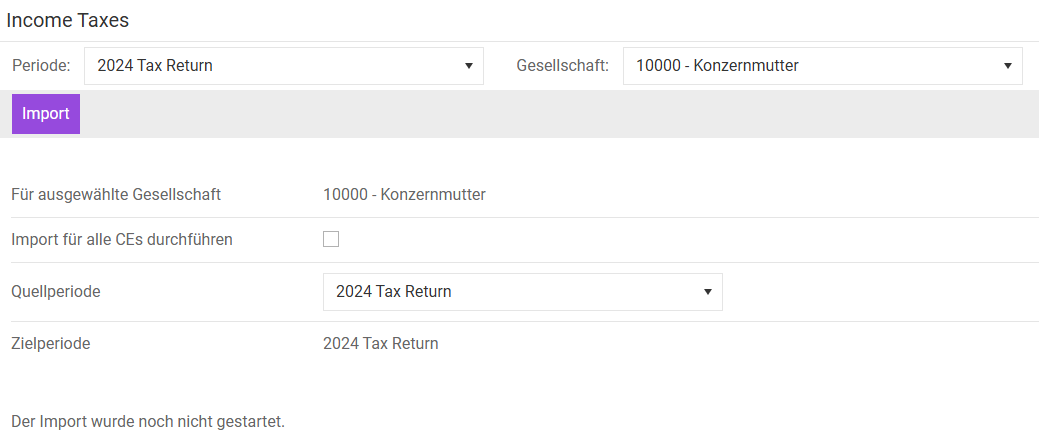The width and height of the screenshot is (1039, 442).
Task: Click the 'Periode:' field label
Action: [41, 66]
